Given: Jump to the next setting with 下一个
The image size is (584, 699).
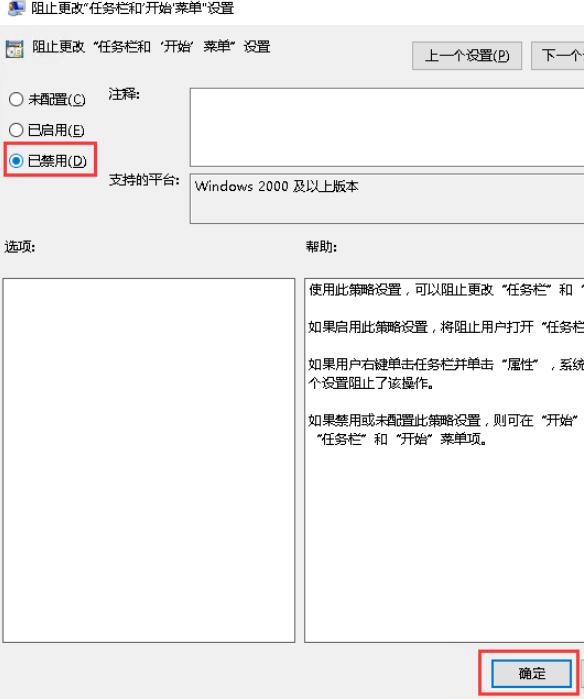Looking at the screenshot, I should pyautogui.click(x=558, y=56).
